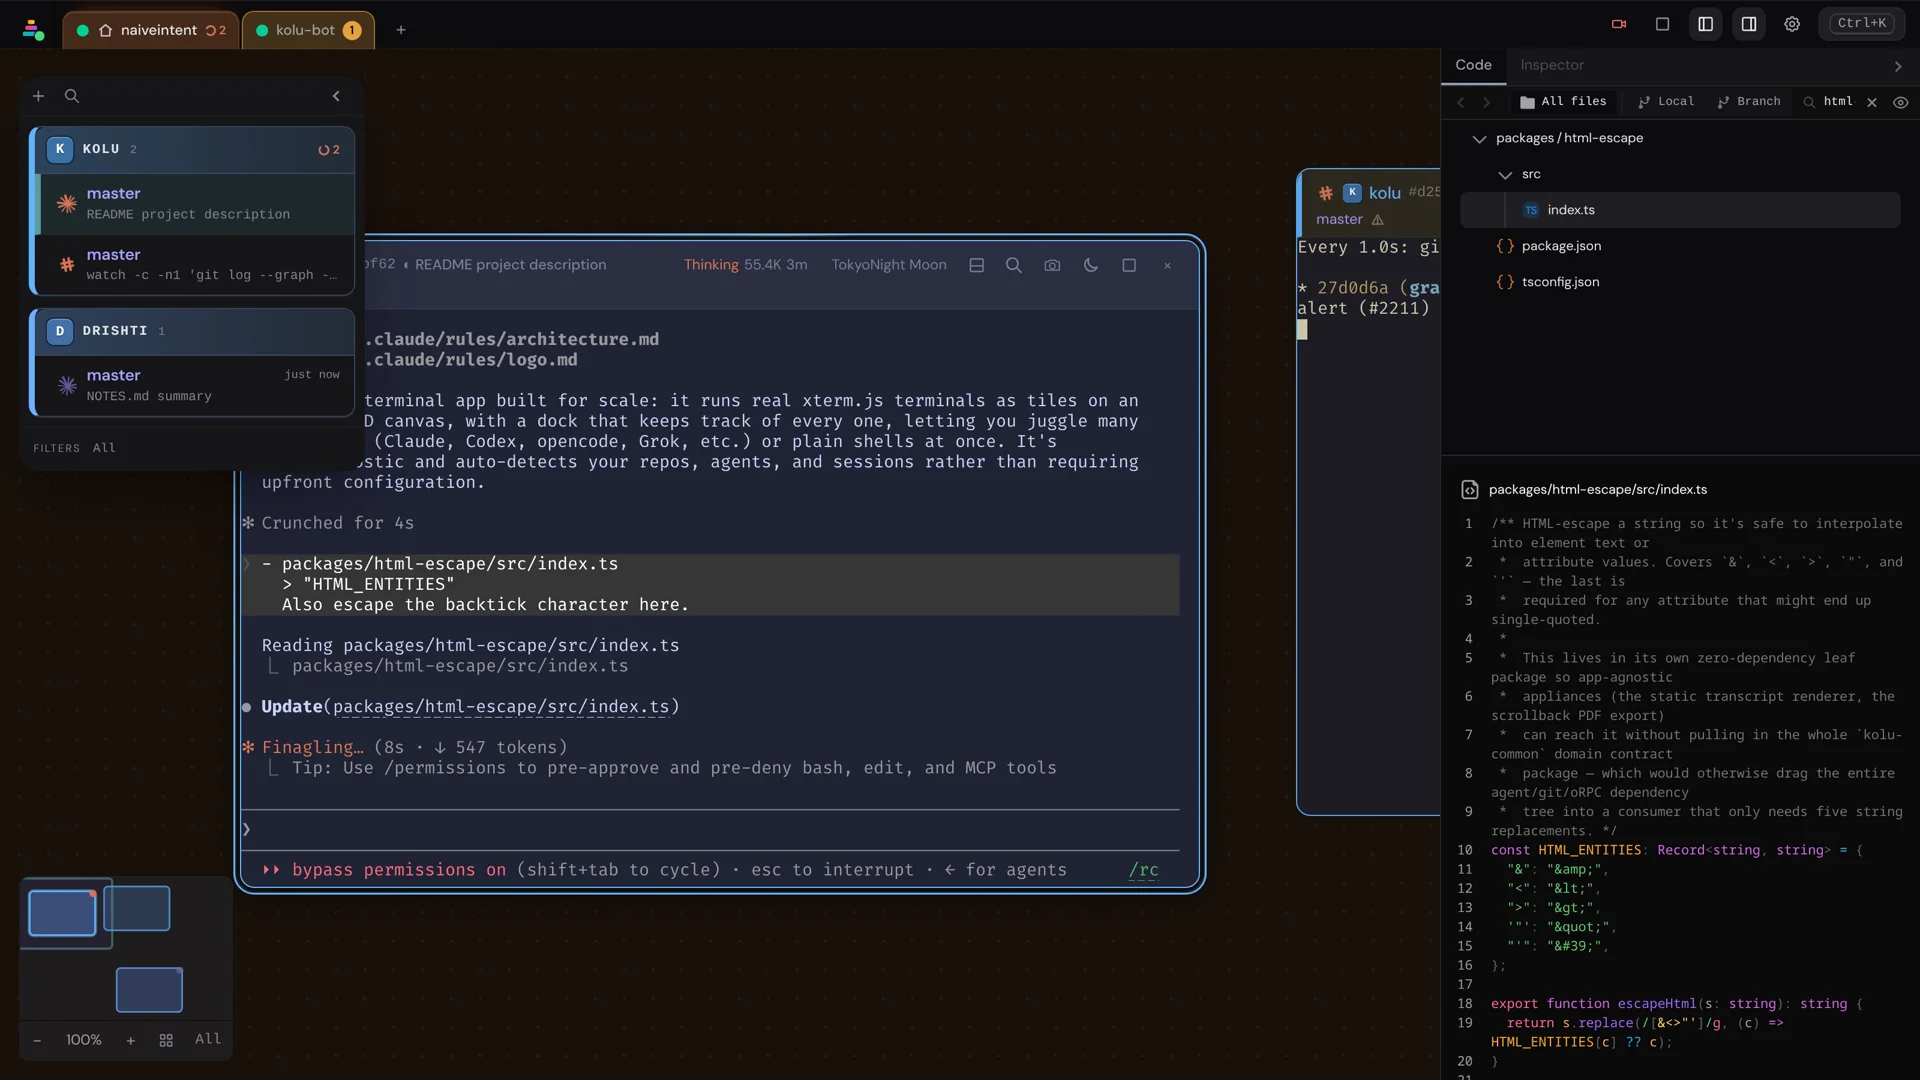Open index.ts in the file tree
The width and height of the screenshot is (1920, 1080).
point(1680,210)
